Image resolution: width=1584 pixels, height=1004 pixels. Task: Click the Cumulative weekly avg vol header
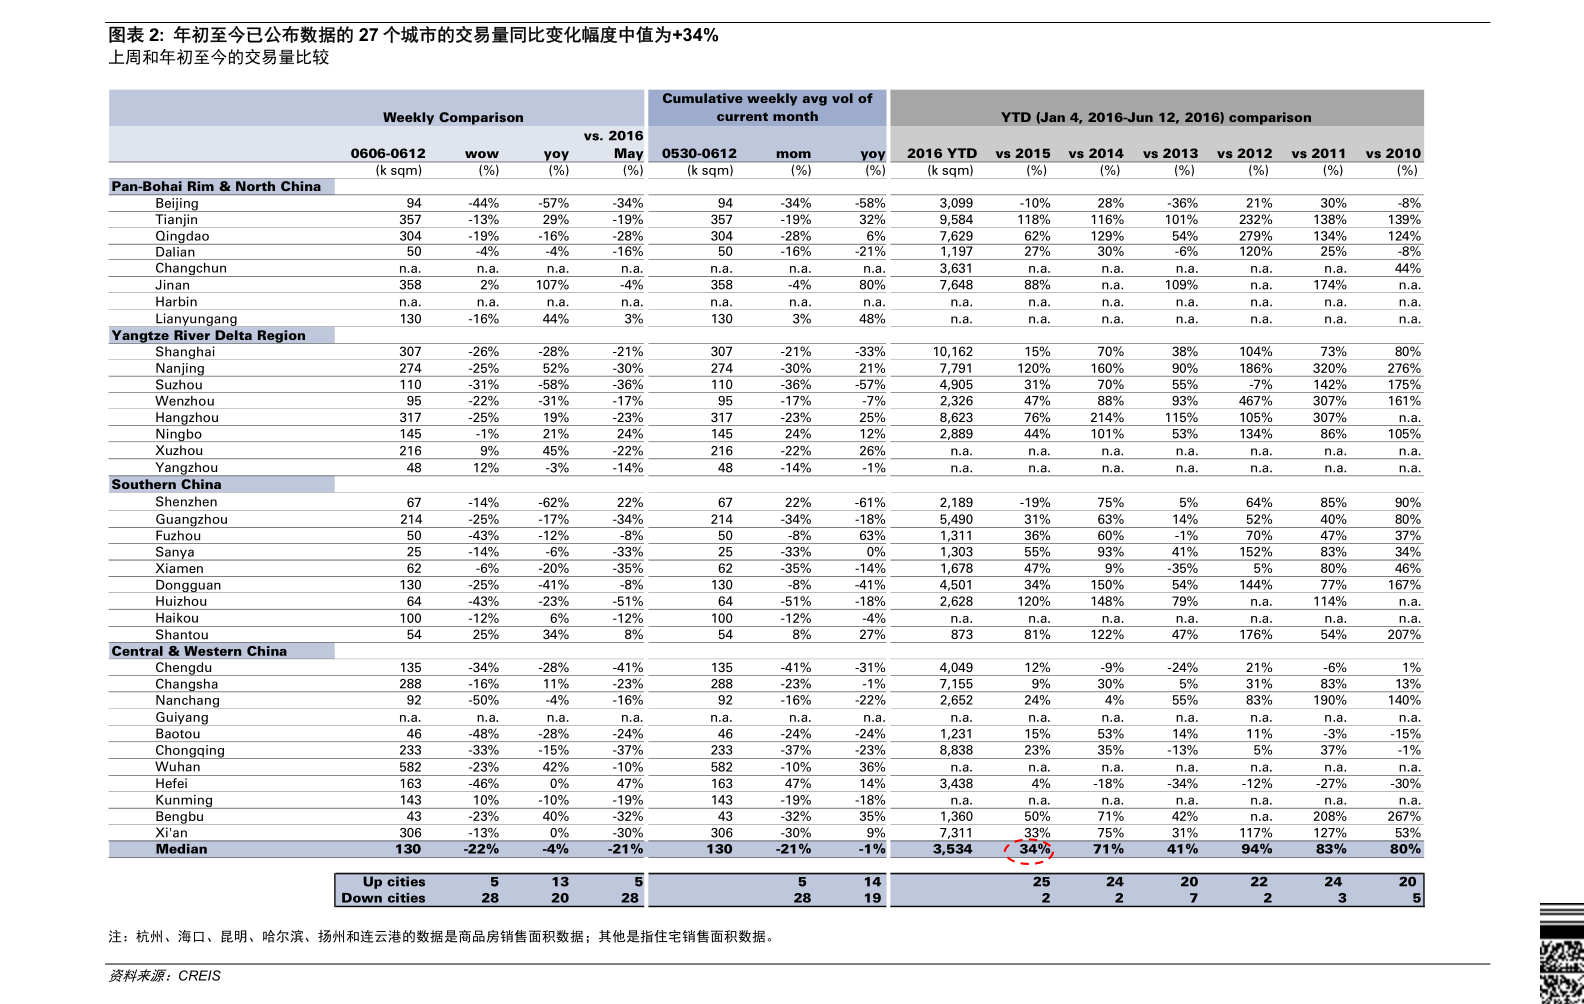[767, 107]
